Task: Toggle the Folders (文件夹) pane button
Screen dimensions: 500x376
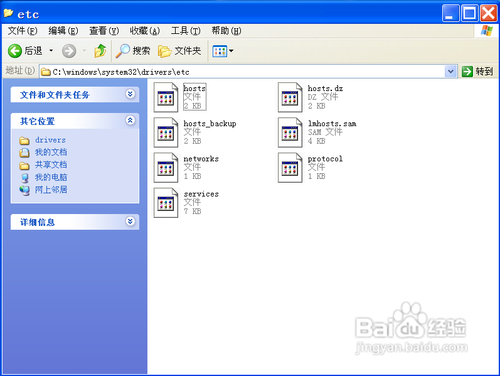Action: point(180,51)
